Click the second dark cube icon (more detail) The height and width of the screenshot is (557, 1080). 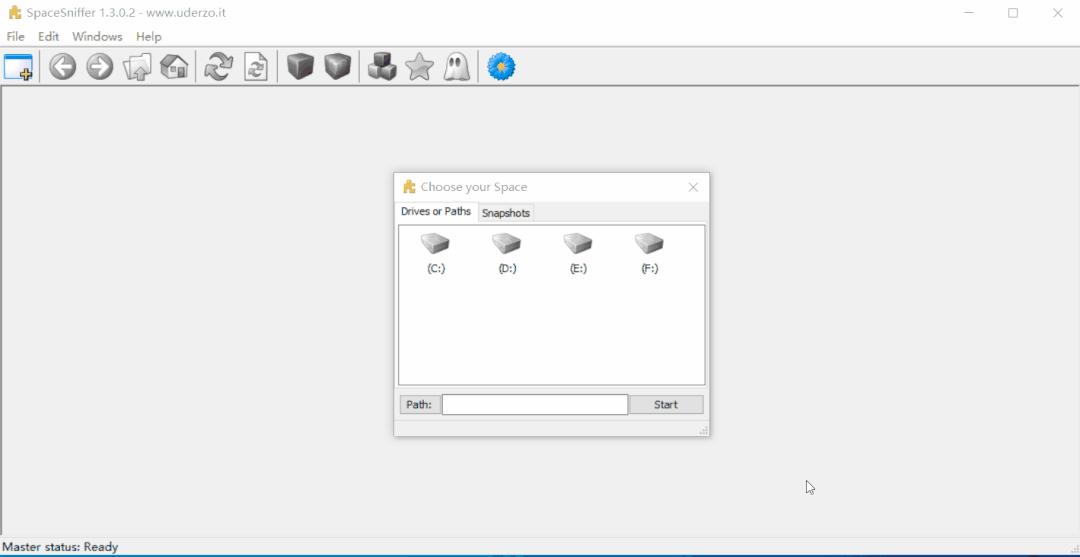click(338, 67)
